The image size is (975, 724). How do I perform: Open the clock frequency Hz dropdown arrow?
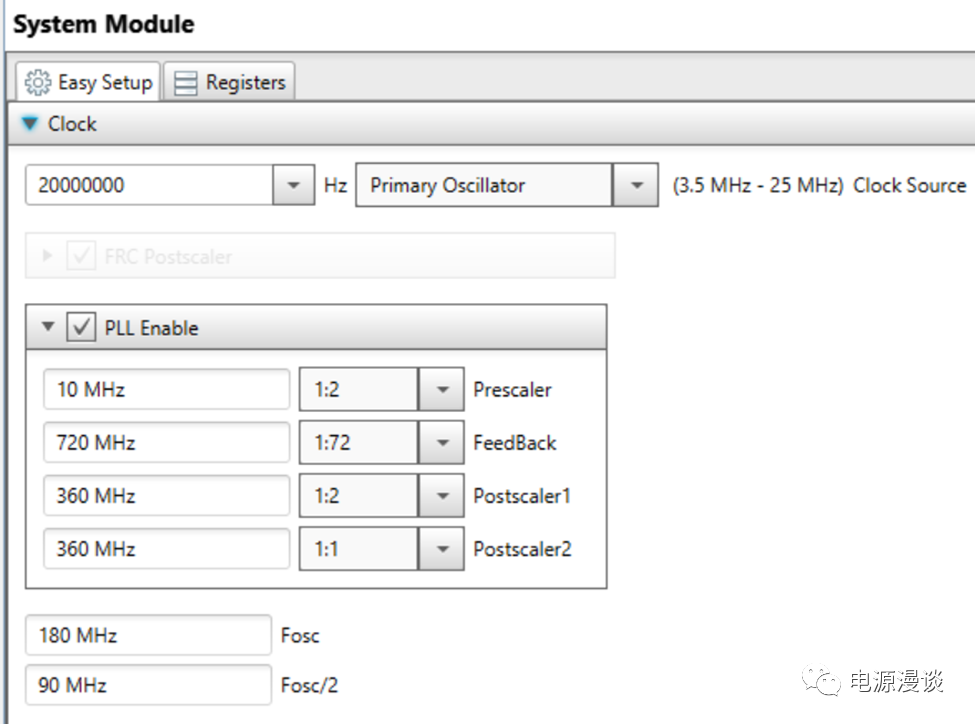click(x=293, y=185)
